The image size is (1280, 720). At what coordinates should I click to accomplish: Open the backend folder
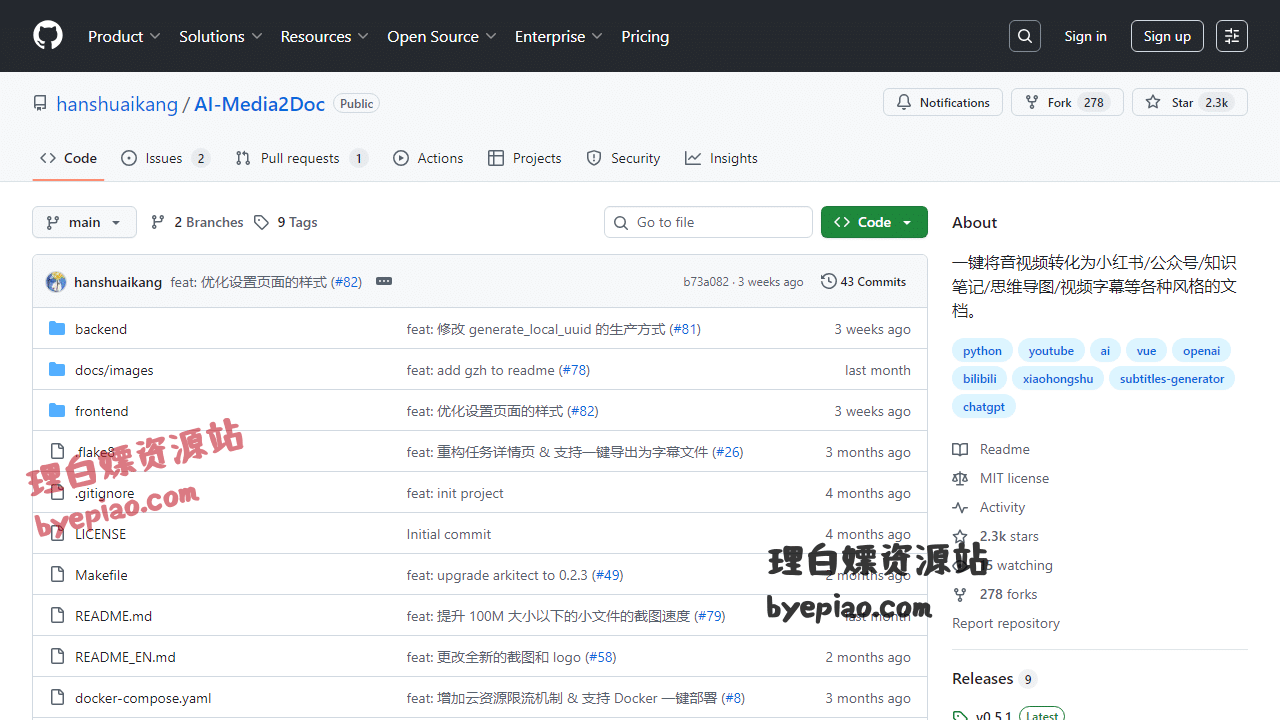[101, 329]
